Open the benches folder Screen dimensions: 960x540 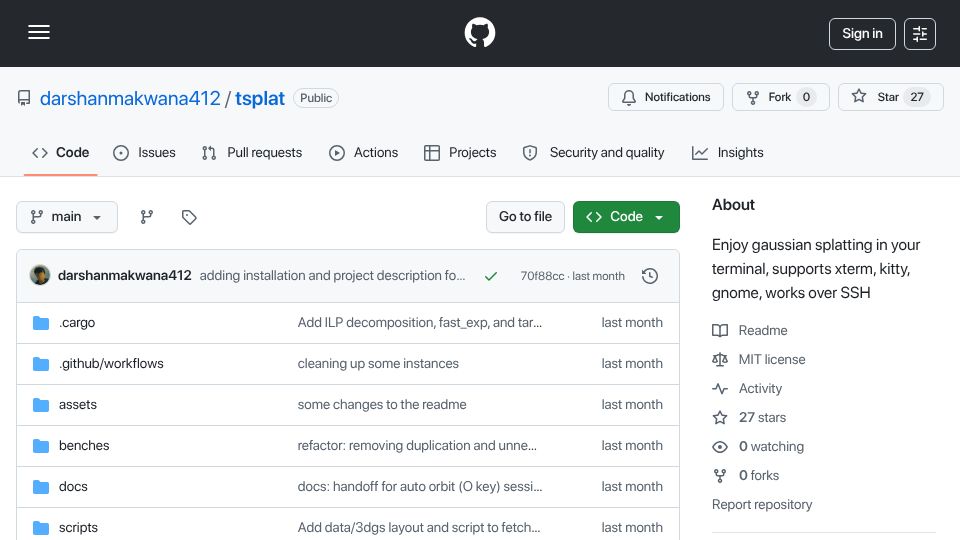pos(84,446)
